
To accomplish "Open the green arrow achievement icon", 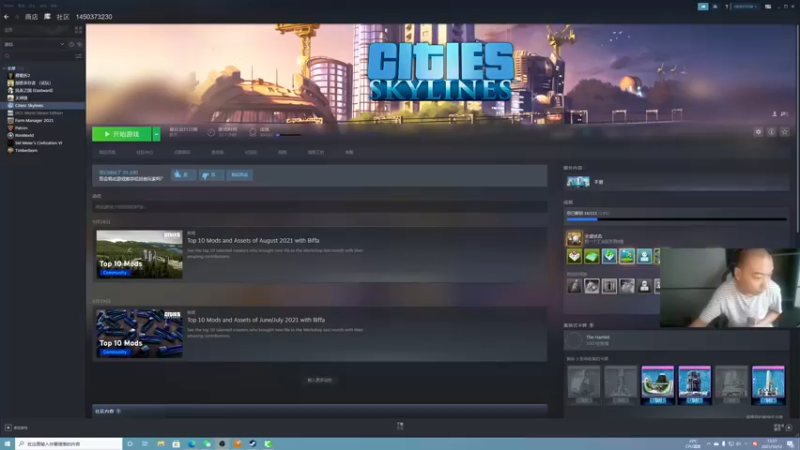I will click(x=609, y=256).
